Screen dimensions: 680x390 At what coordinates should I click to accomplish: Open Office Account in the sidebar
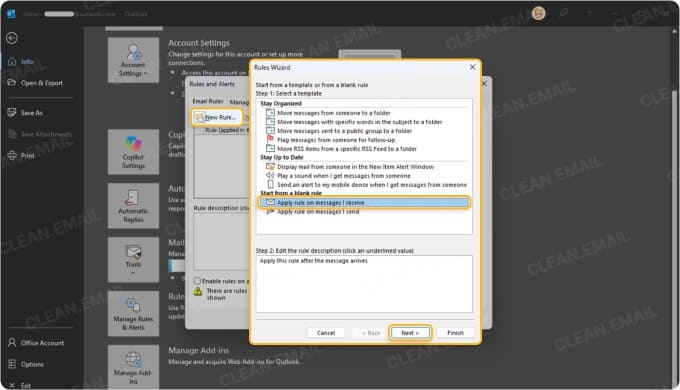pos(42,343)
